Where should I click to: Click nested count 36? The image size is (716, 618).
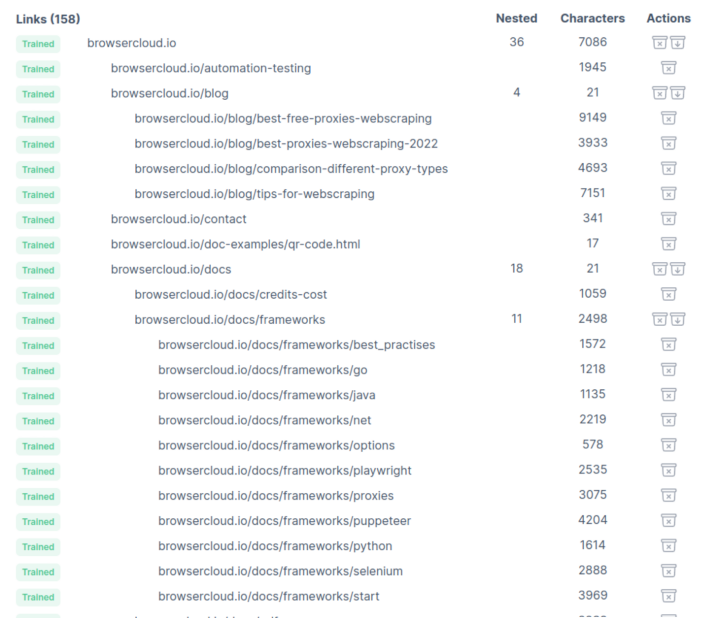pyautogui.click(x=516, y=42)
